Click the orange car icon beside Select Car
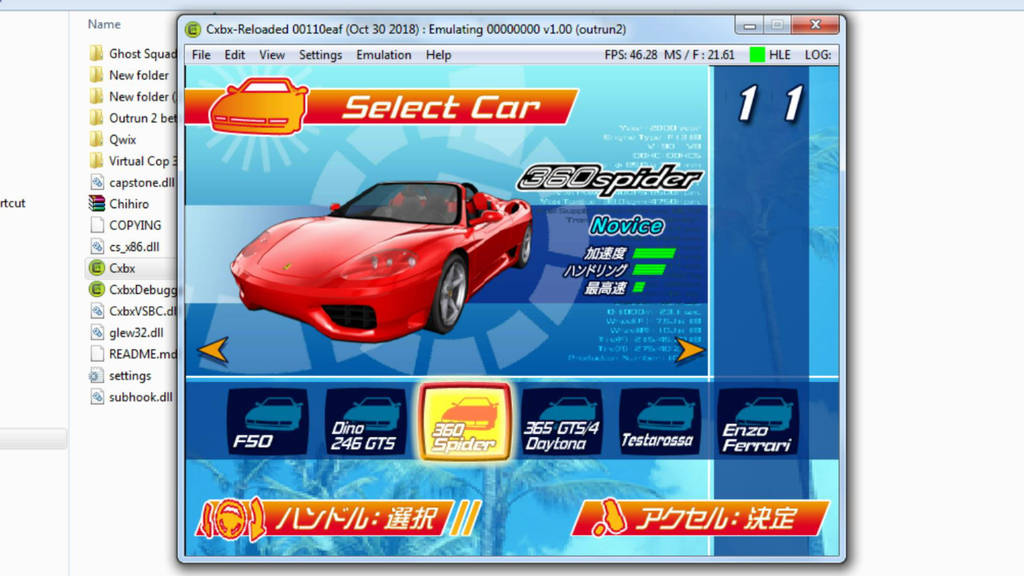This screenshot has width=1024, height=576. click(259, 106)
